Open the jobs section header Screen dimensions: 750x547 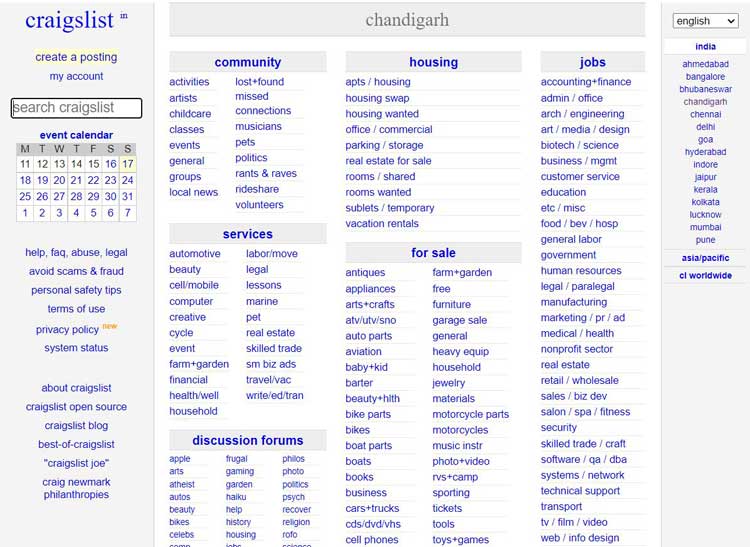coord(593,62)
